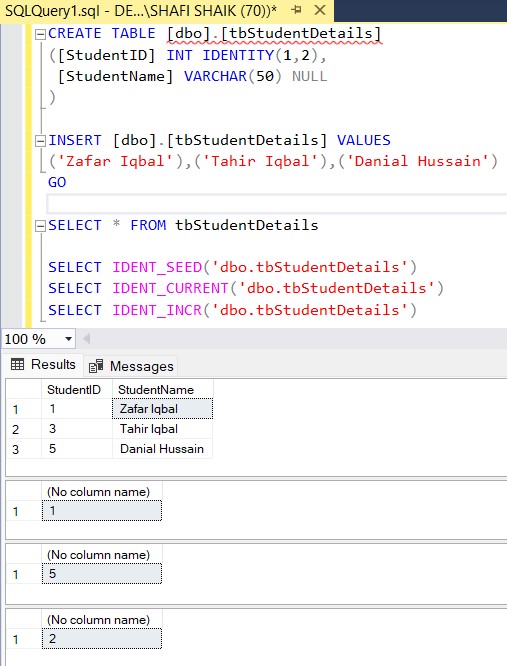Screen dimensions: 507x666
Task: Select the IDENT_INCR result cell showing 2
Action: [x=102, y=638]
